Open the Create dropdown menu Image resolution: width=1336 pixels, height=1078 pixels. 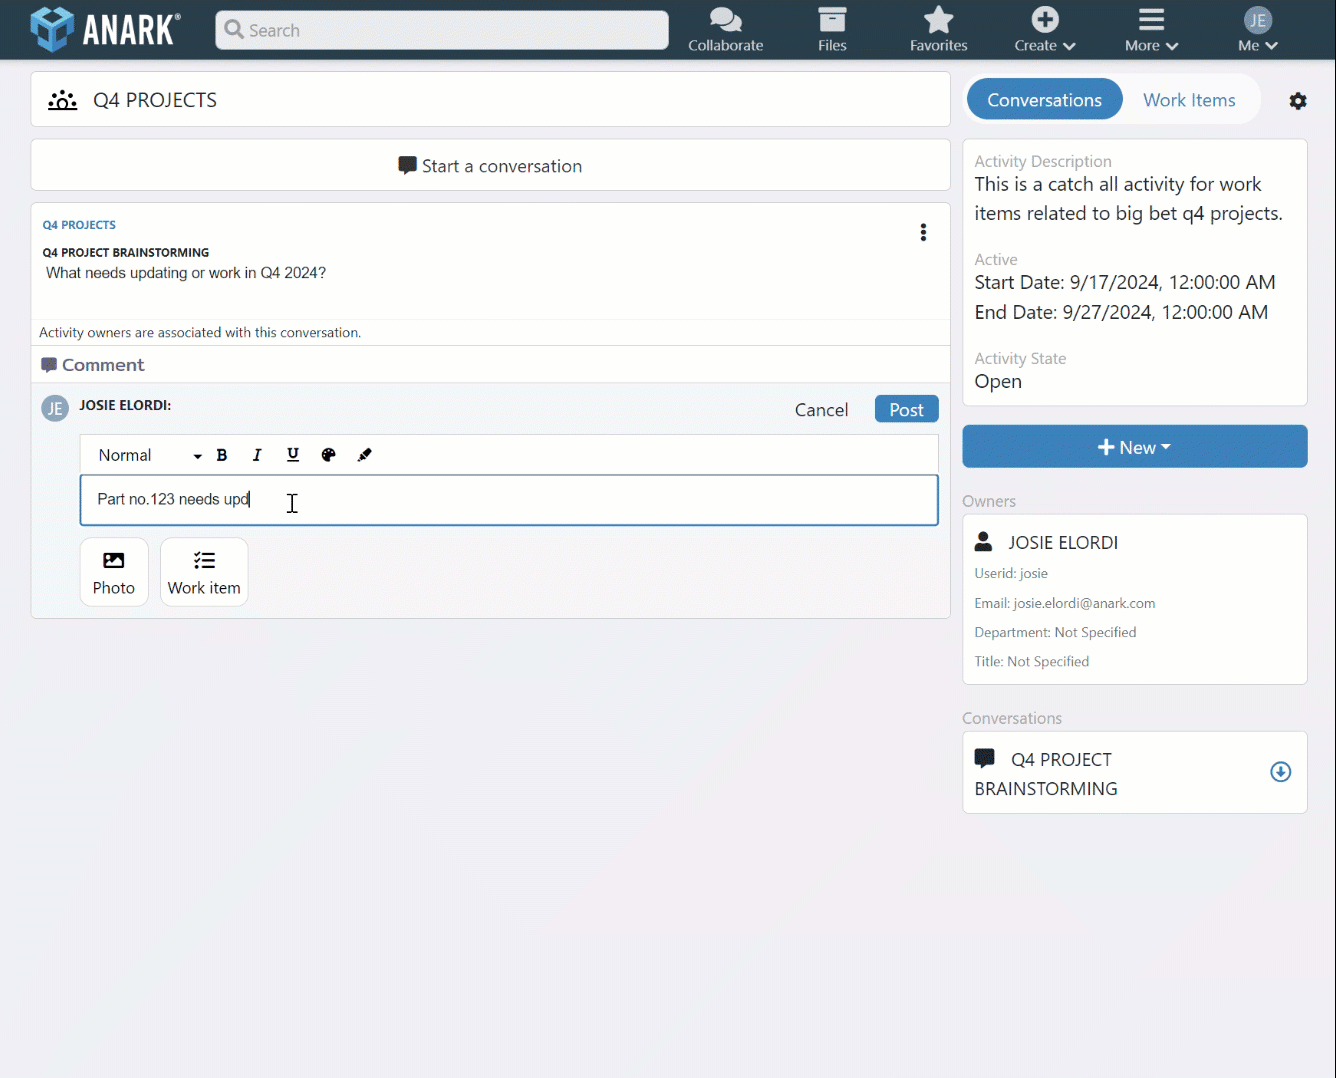click(1045, 30)
